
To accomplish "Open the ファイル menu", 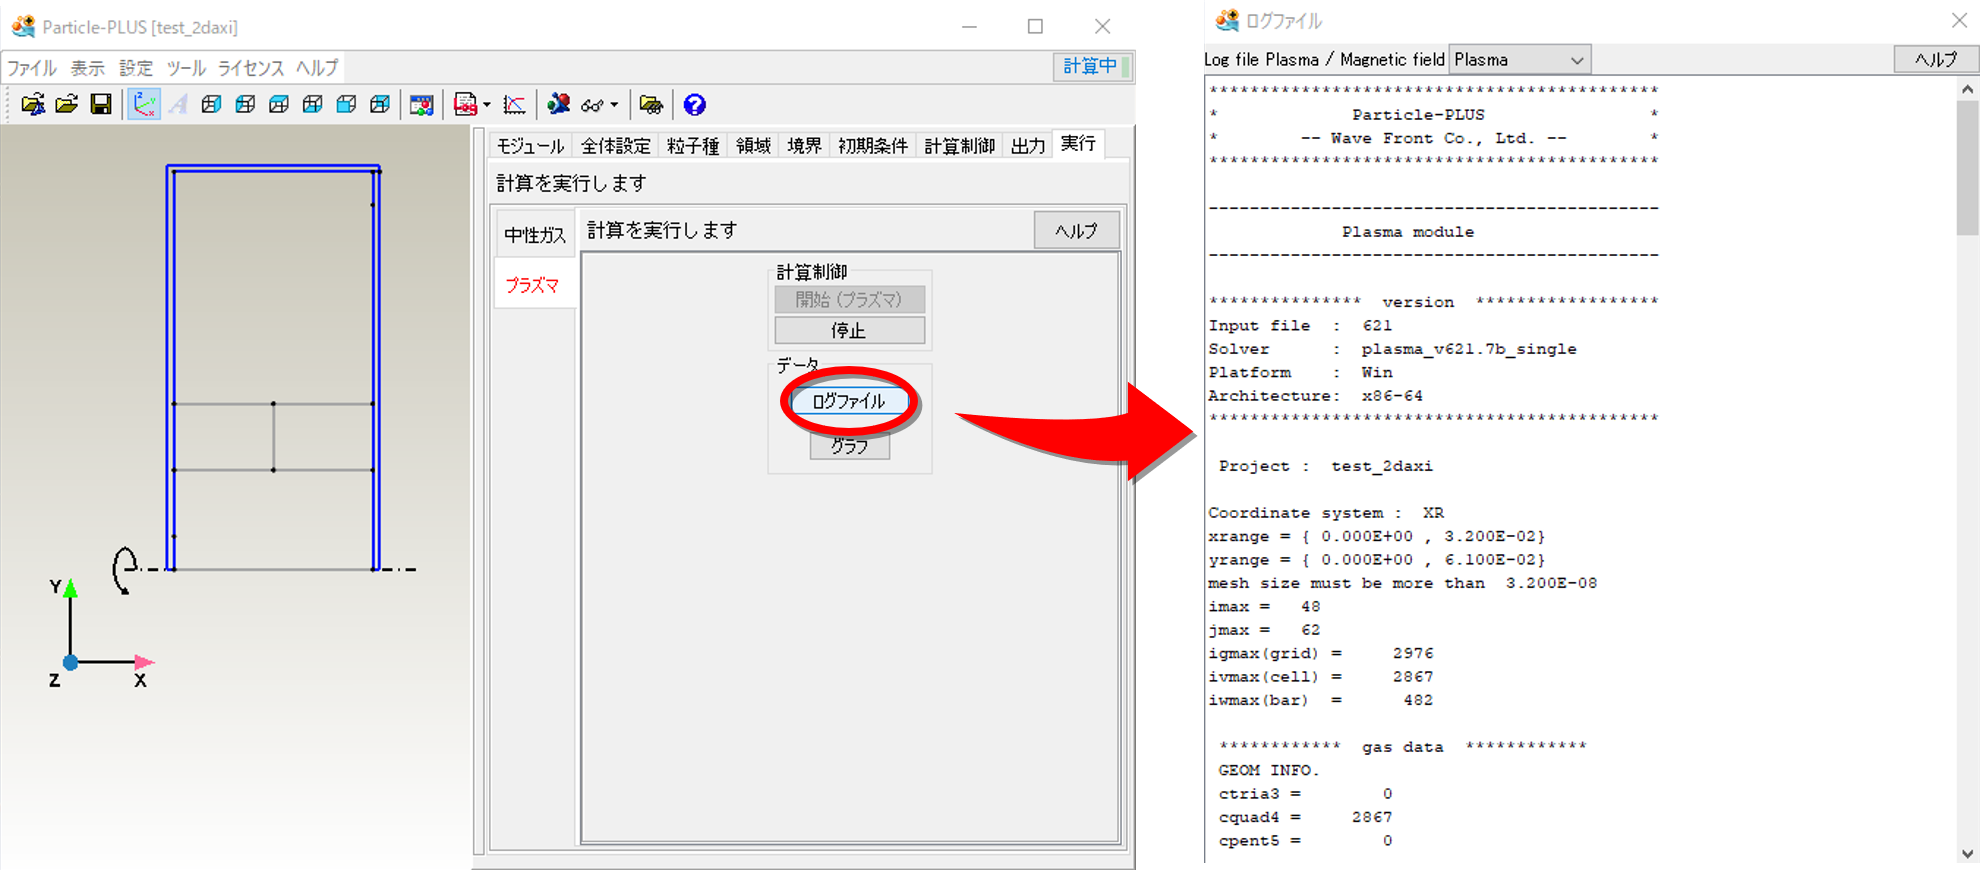I will click(32, 68).
